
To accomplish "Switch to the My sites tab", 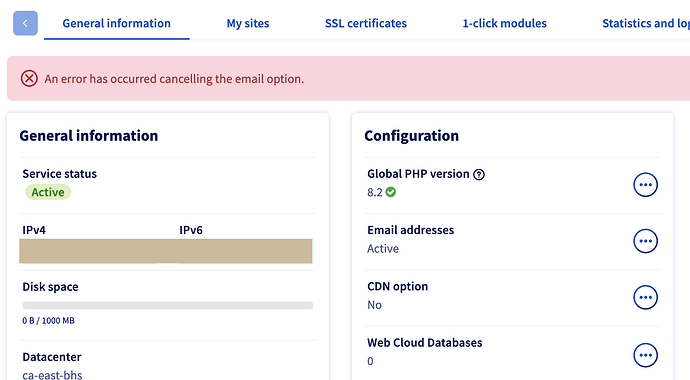I will (x=248, y=23).
